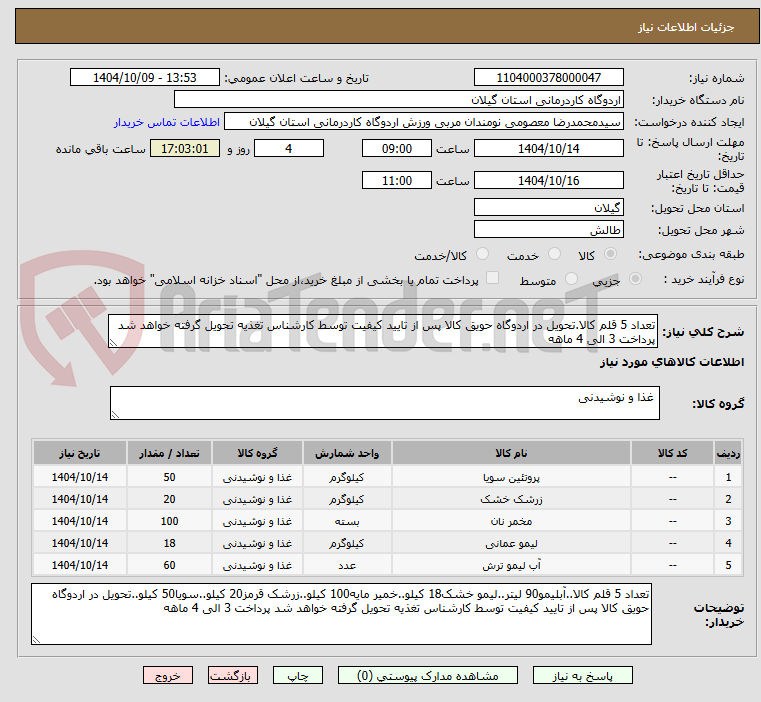Viewport: 761px width, 702px height.
Task: Click the unit بسته in مخمر نان row
Action: [347, 521]
